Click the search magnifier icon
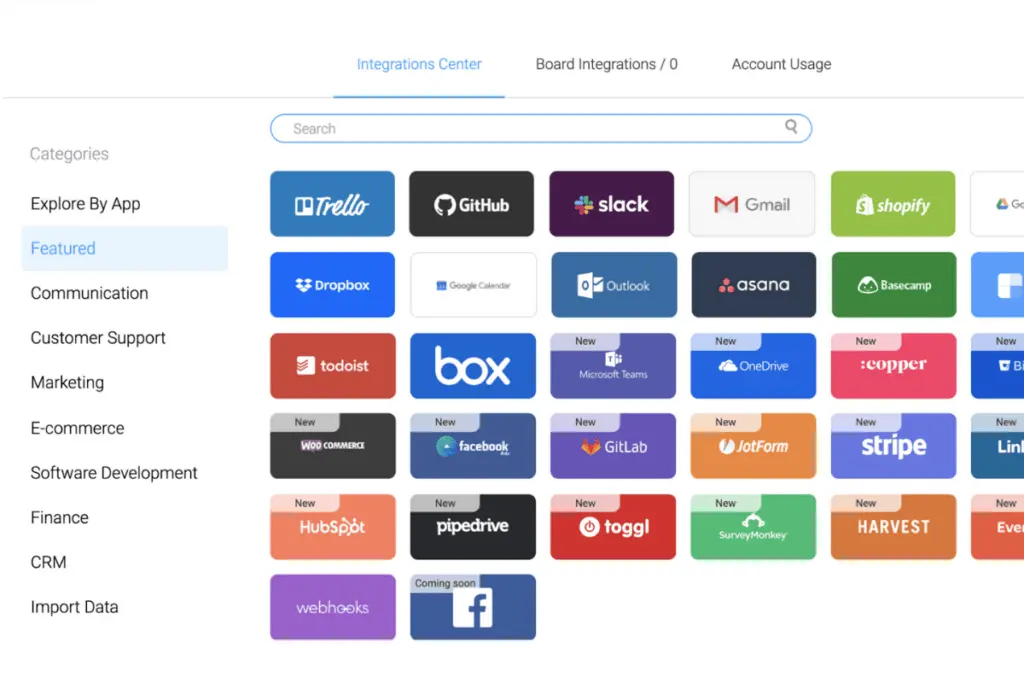Viewport: 1024px width, 683px height. [791, 127]
